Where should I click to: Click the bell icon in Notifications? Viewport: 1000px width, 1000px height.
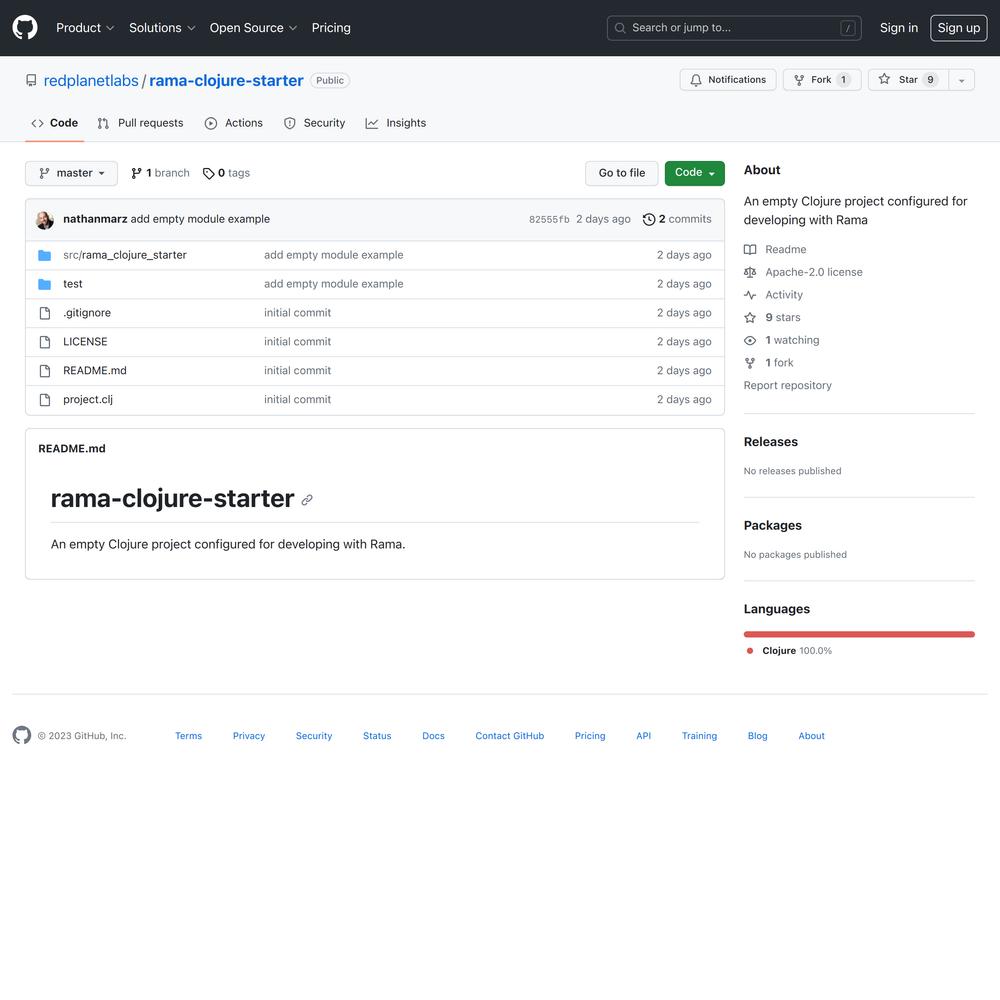[x=696, y=80]
